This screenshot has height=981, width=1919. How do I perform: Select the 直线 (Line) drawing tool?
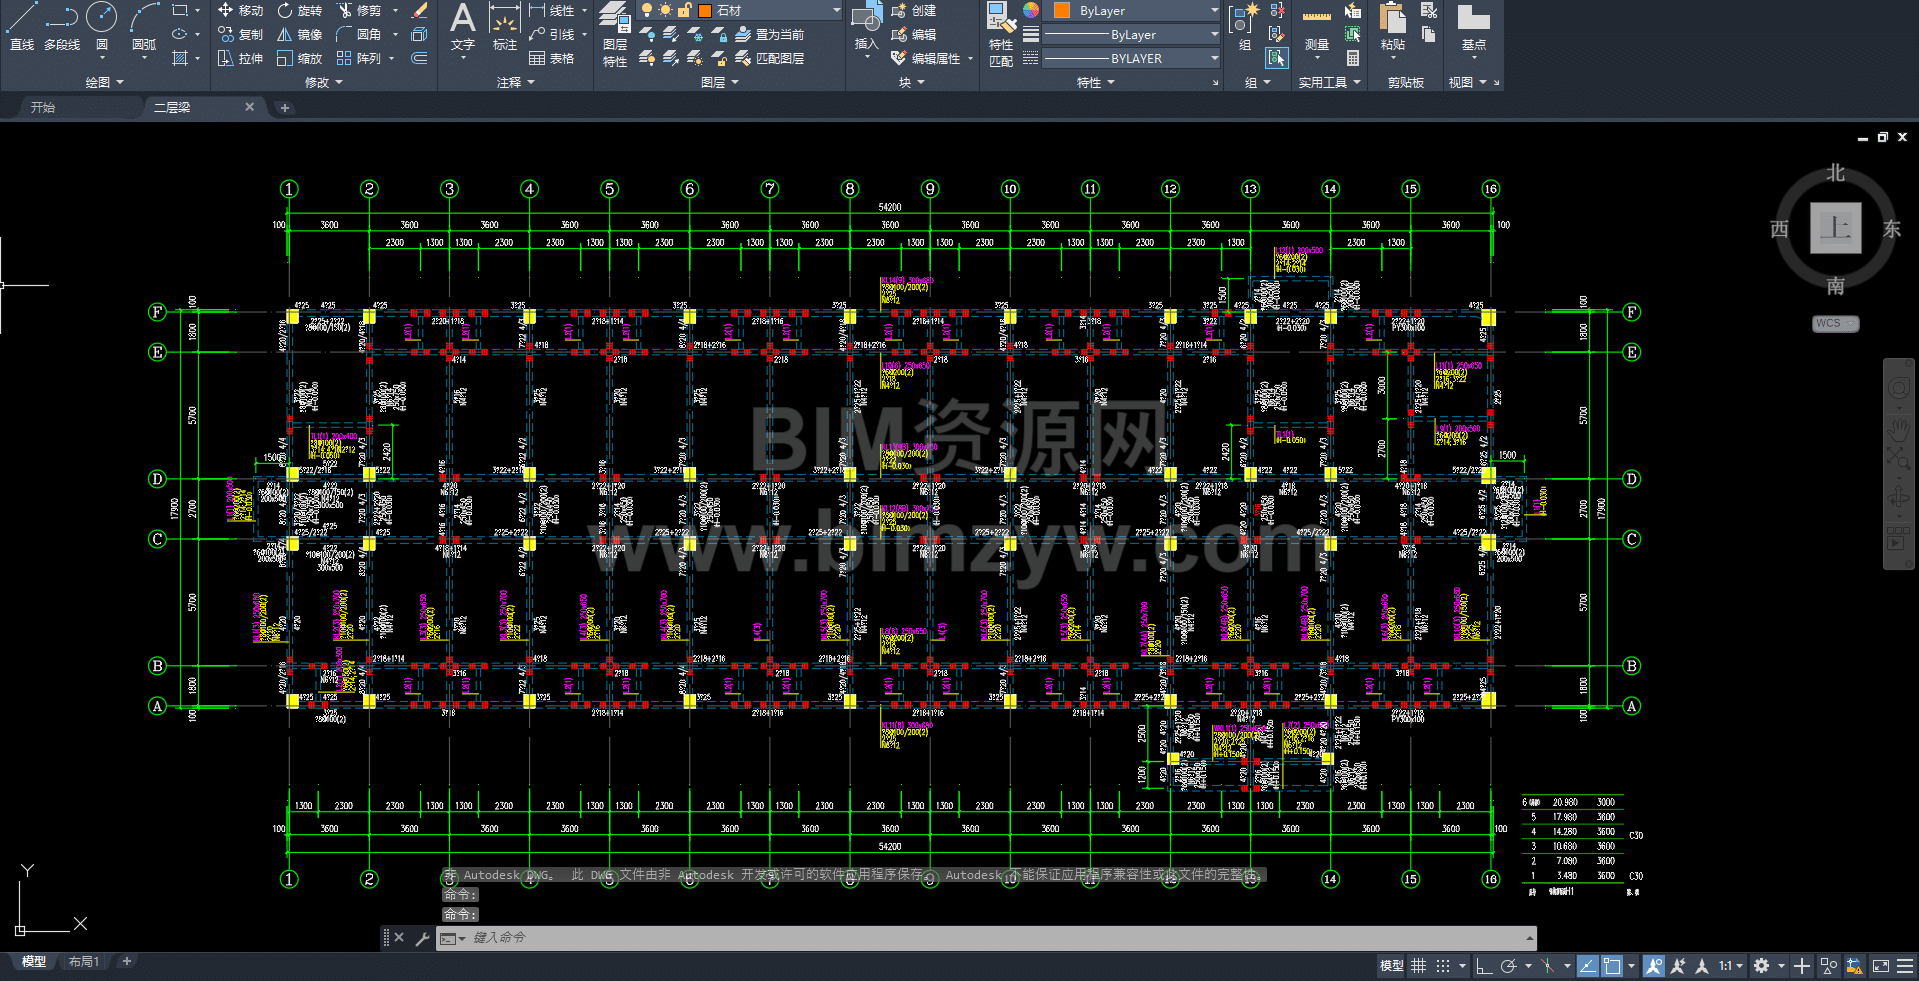tap(22, 26)
